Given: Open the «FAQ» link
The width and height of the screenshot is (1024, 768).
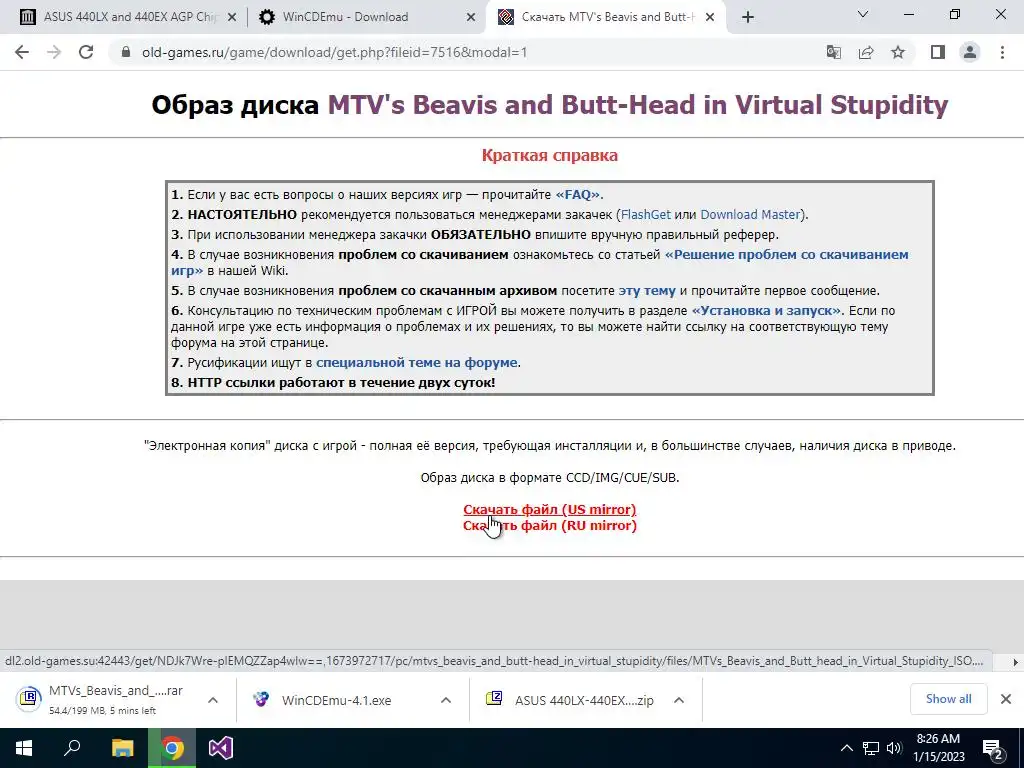Looking at the screenshot, I should [x=577, y=195].
